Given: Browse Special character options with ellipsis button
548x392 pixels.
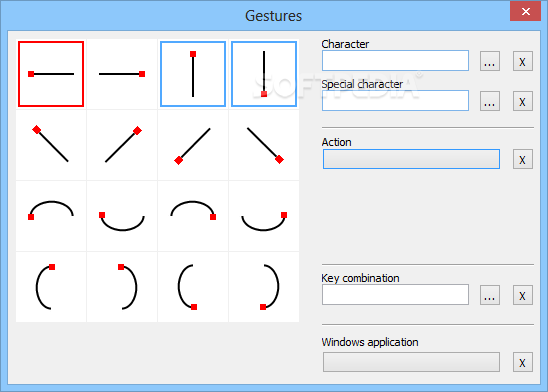Looking at the screenshot, I should [x=490, y=101].
